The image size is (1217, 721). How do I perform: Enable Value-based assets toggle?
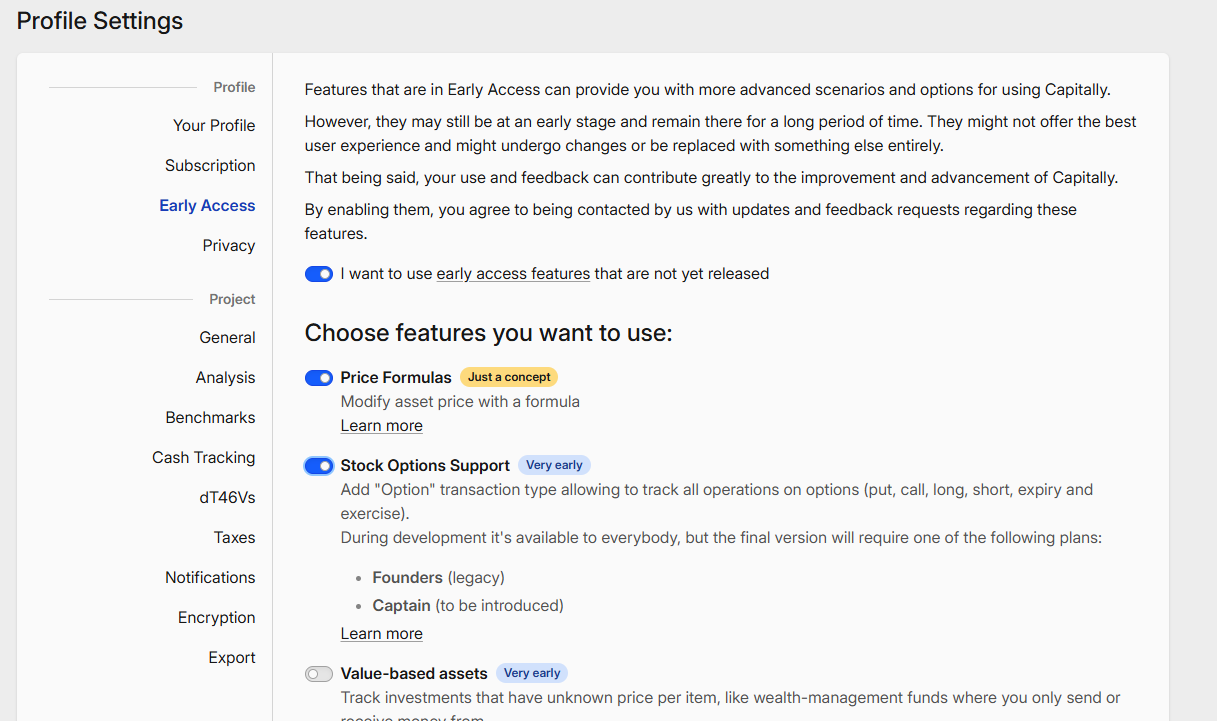319,674
